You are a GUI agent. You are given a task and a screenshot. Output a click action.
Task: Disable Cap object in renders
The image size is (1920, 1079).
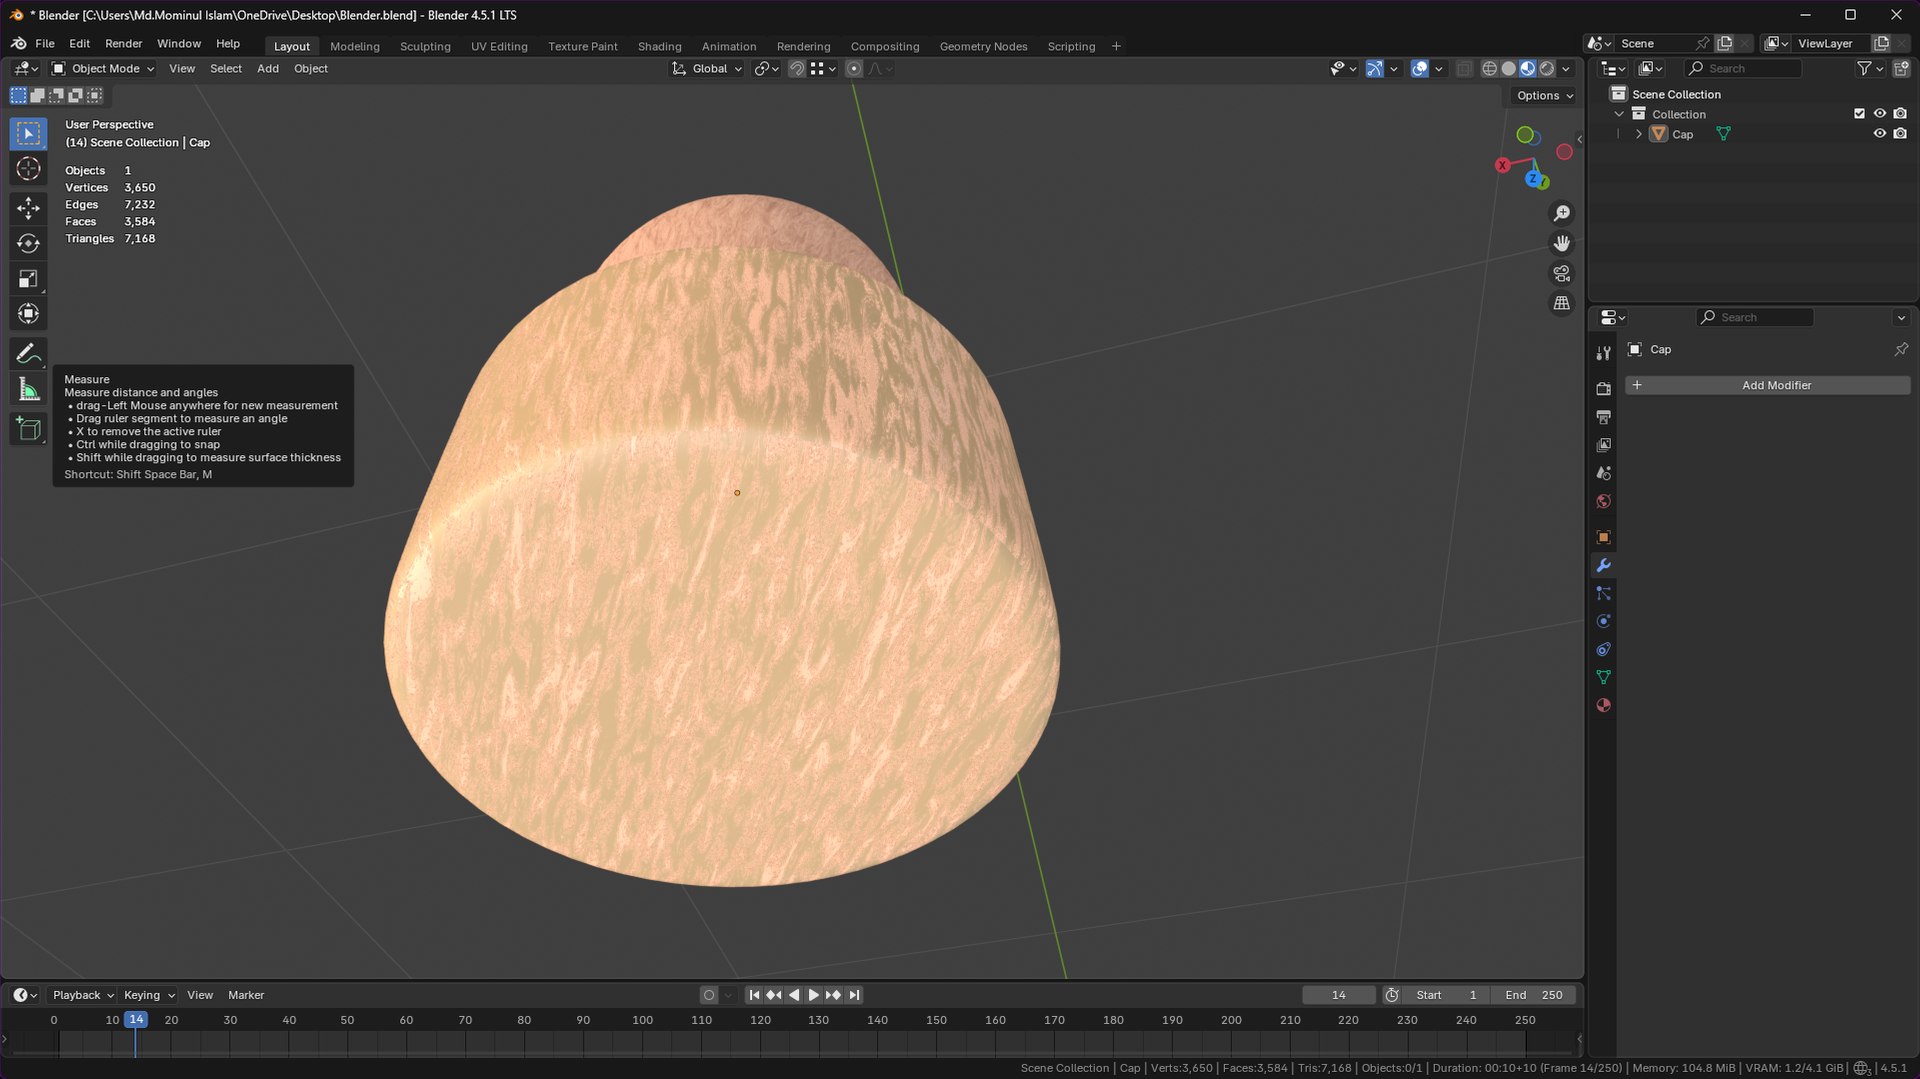coord(1900,134)
